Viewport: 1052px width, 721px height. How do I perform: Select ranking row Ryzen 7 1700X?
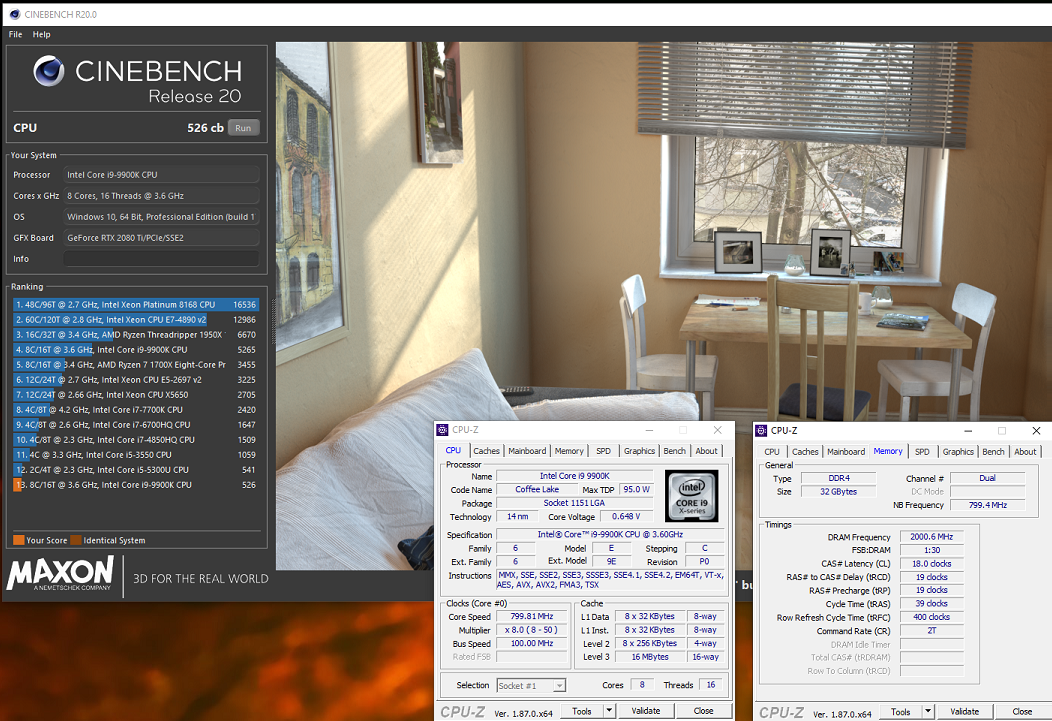(x=136, y=365)
